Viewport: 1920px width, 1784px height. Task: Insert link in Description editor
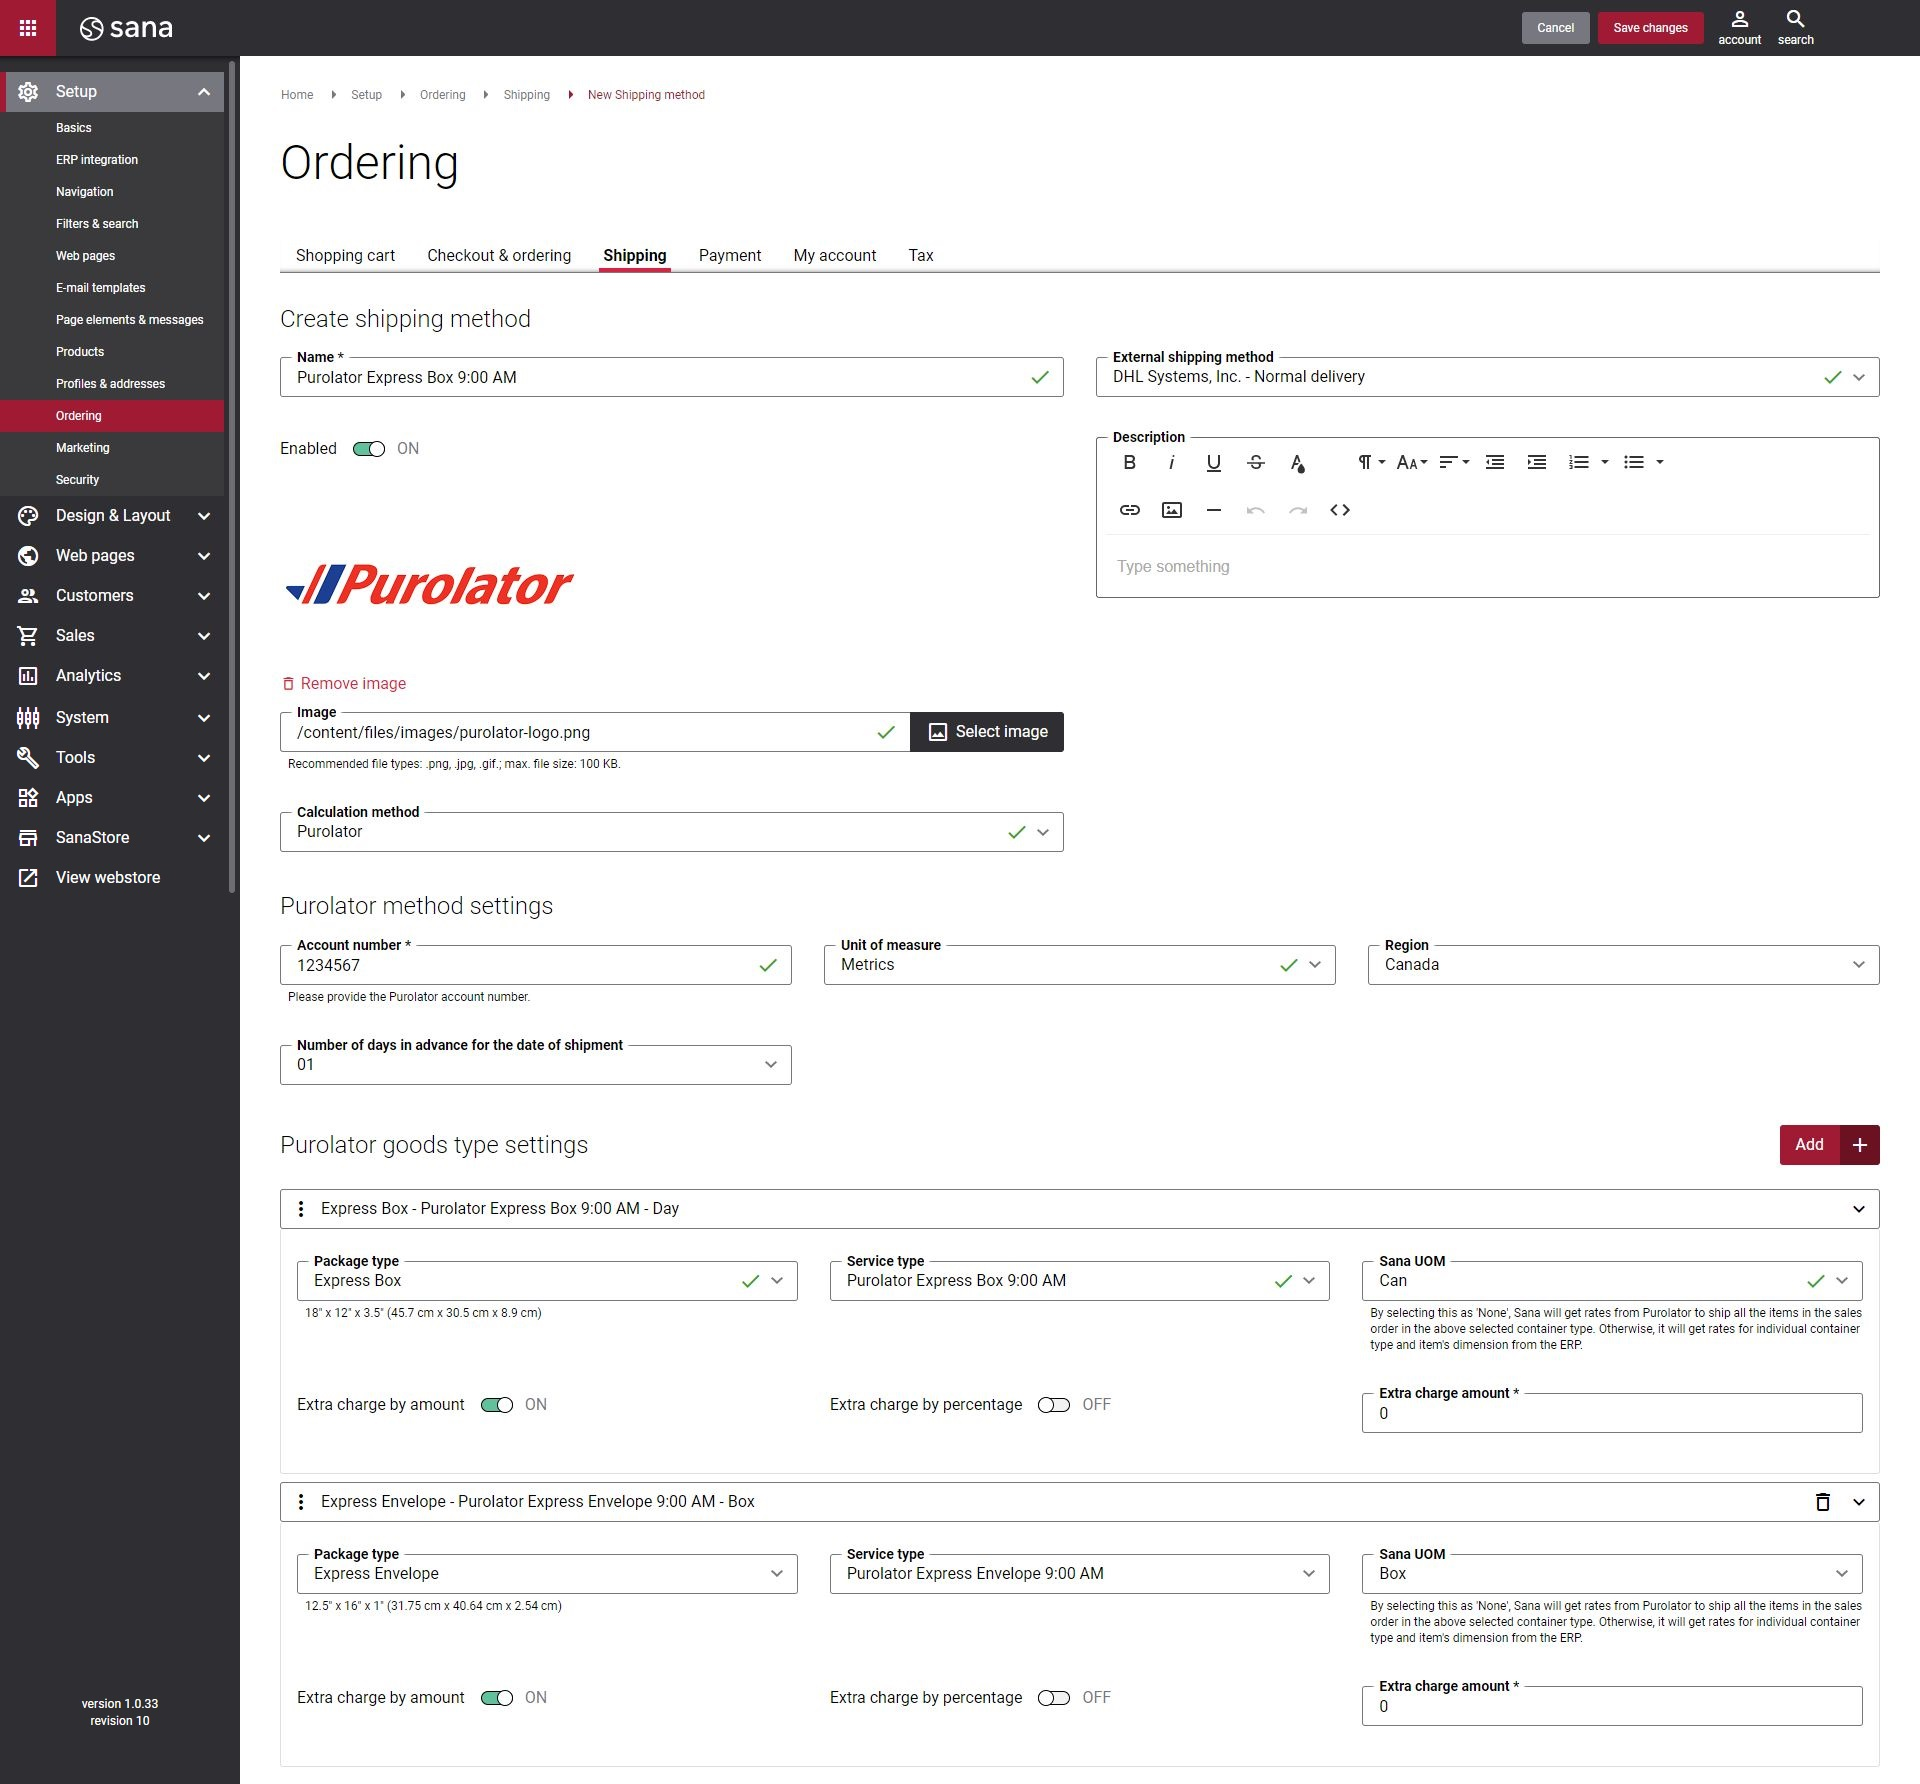tap(1129, 510)
